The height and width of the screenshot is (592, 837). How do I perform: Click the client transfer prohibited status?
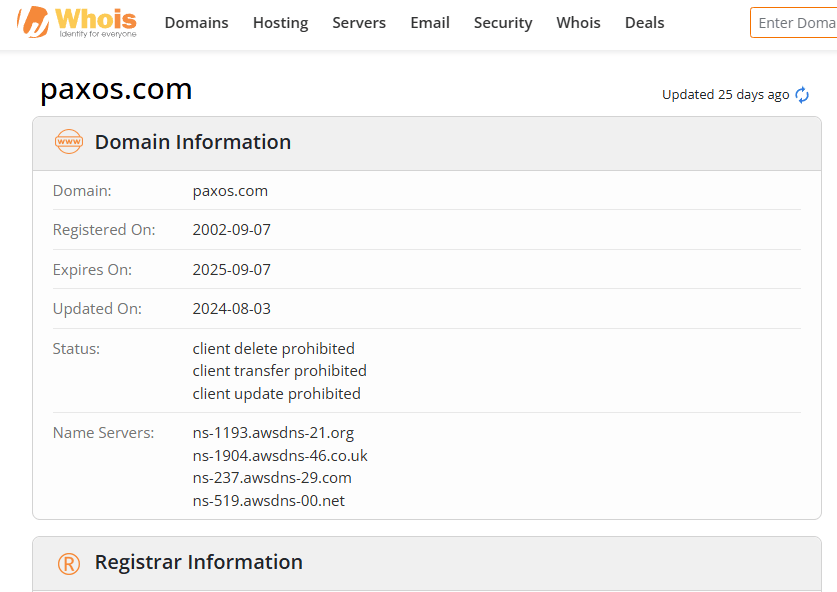click(x=280, y=370)
